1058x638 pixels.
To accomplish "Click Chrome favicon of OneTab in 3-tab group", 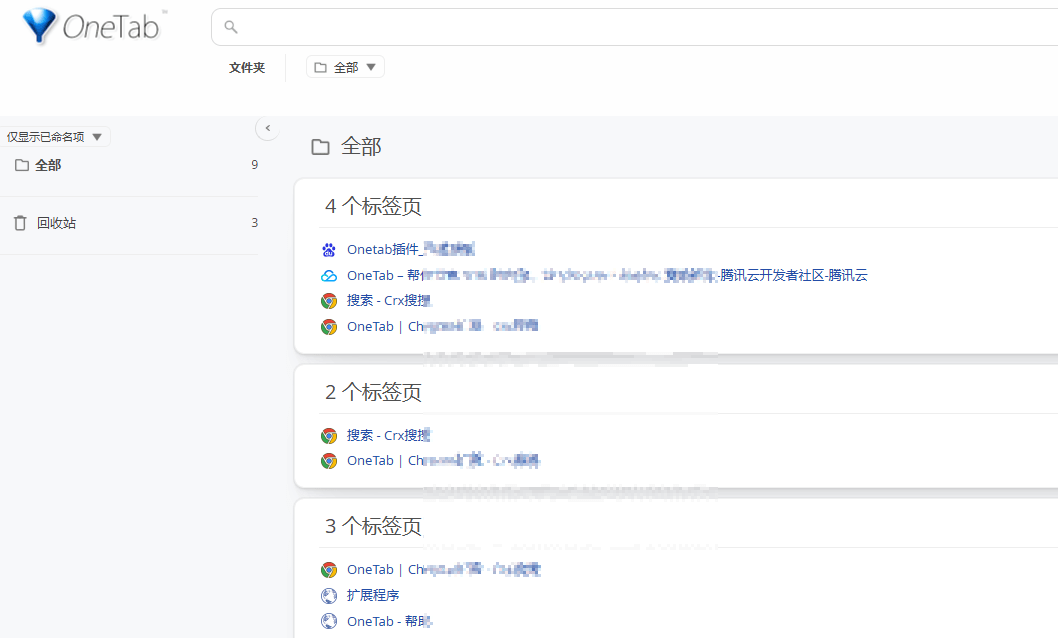I will point(329,570).
